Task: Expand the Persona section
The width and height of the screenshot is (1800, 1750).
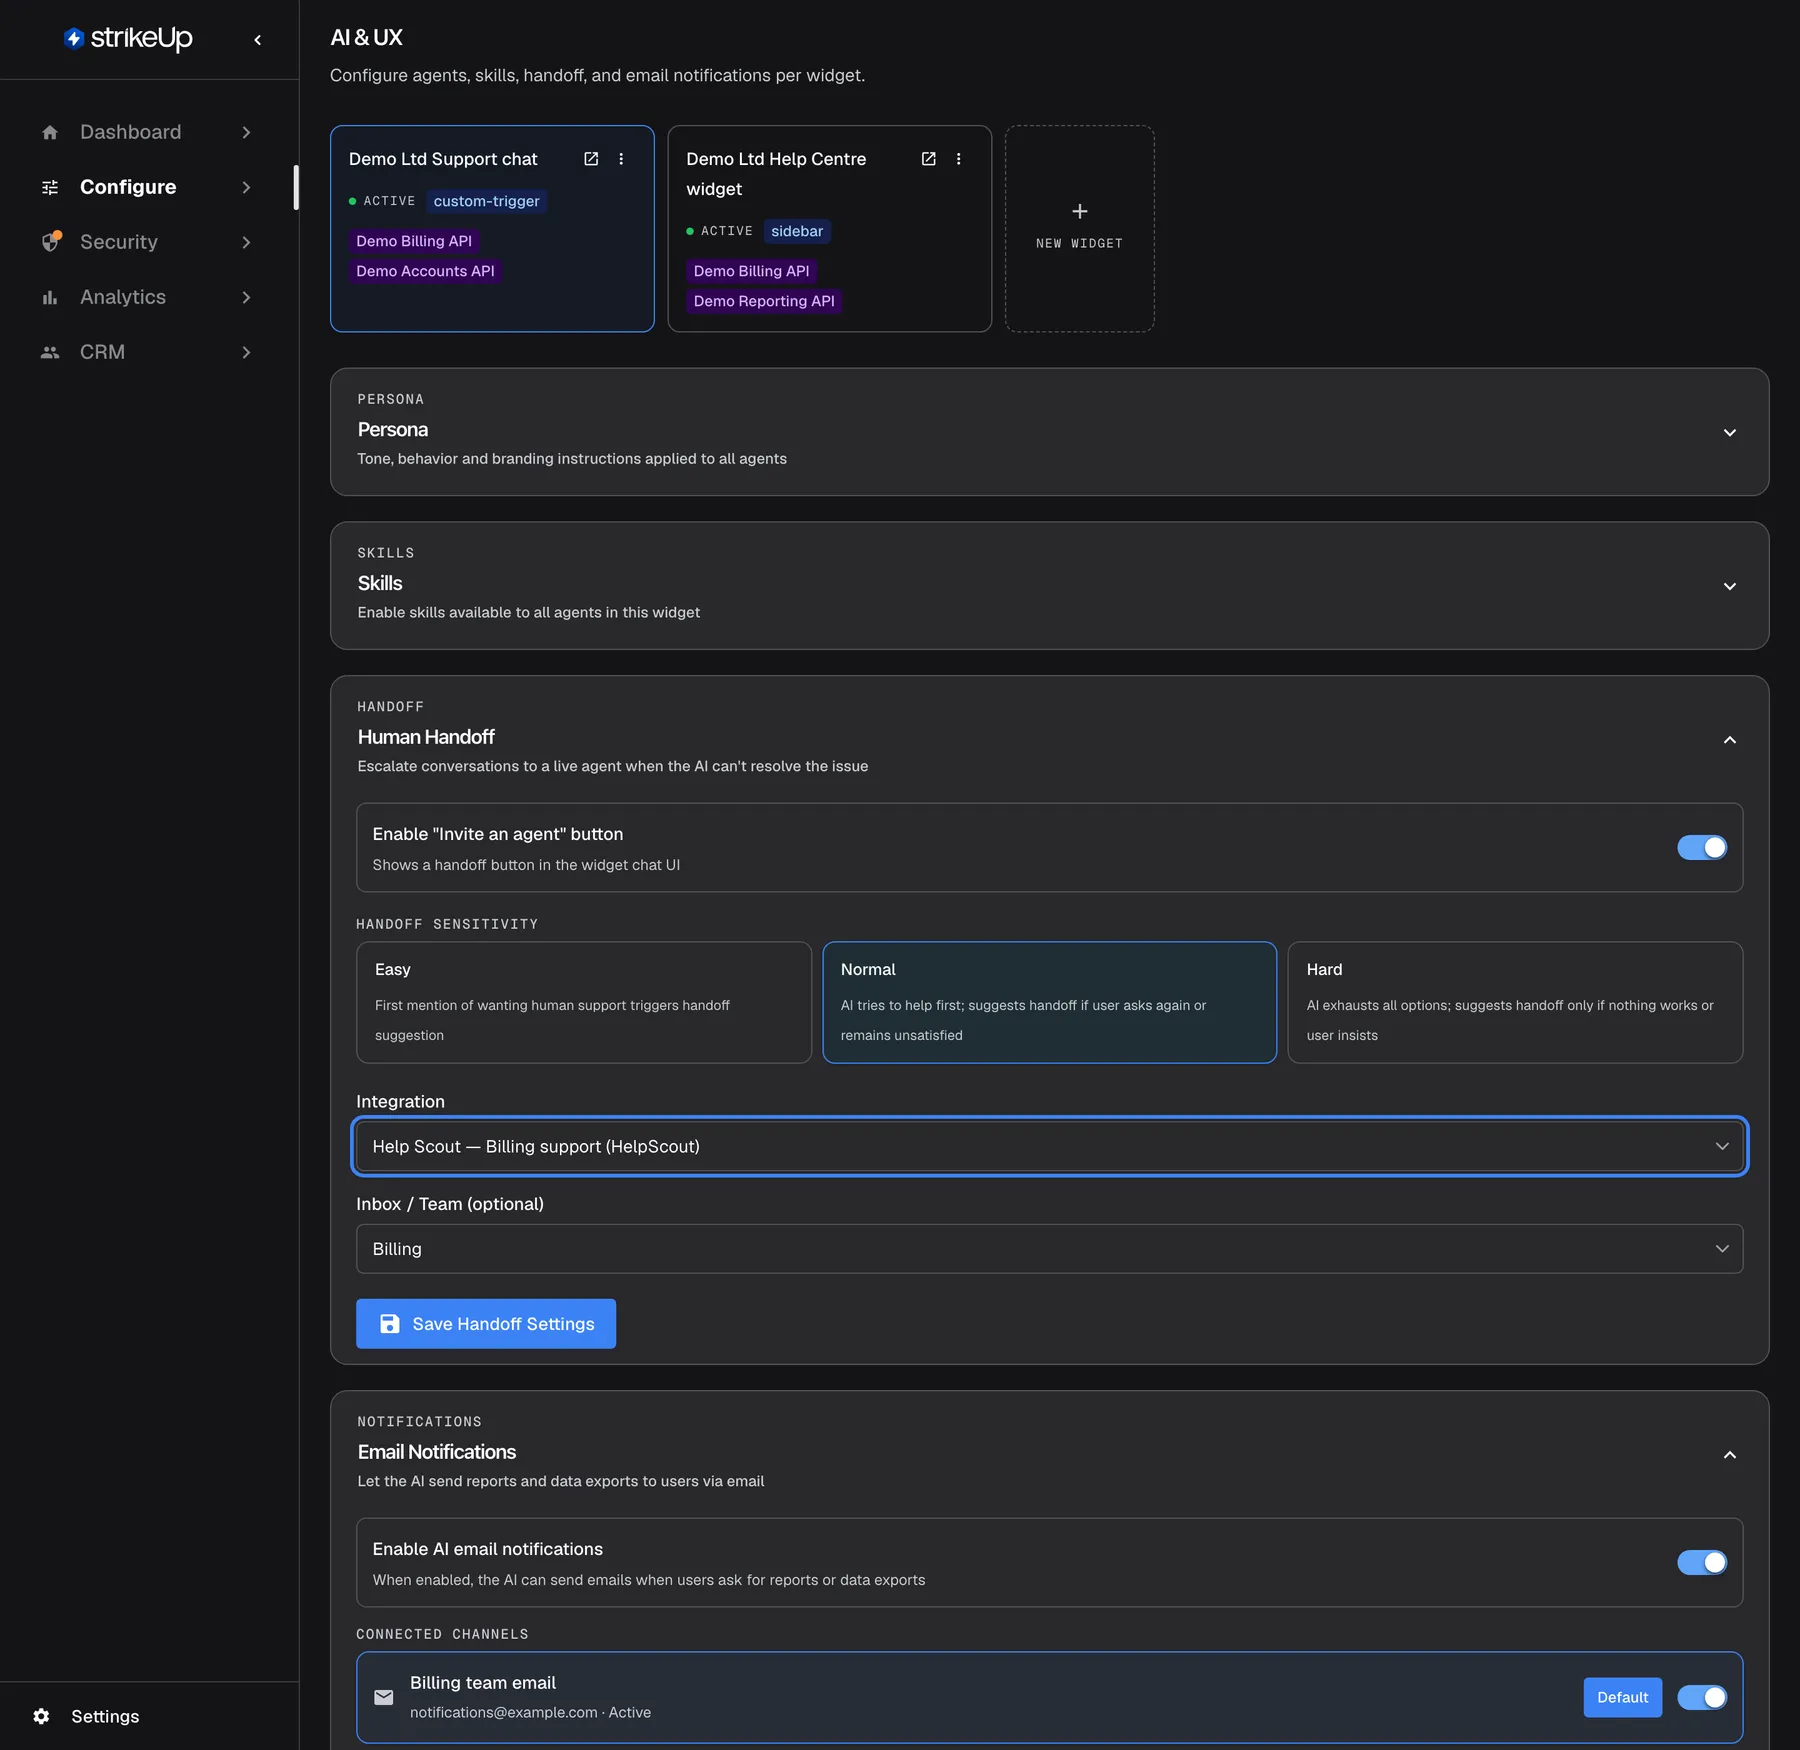Action: tap(1729, 433)
